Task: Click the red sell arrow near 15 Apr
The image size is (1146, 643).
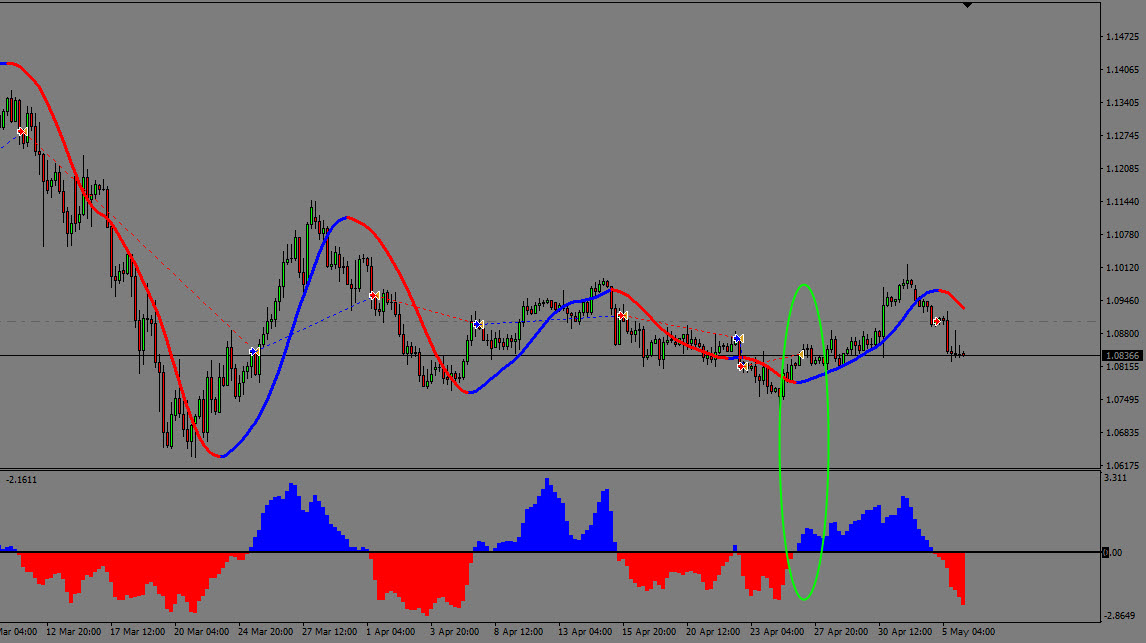Action: pyautogui.click(x=622, y=315)
